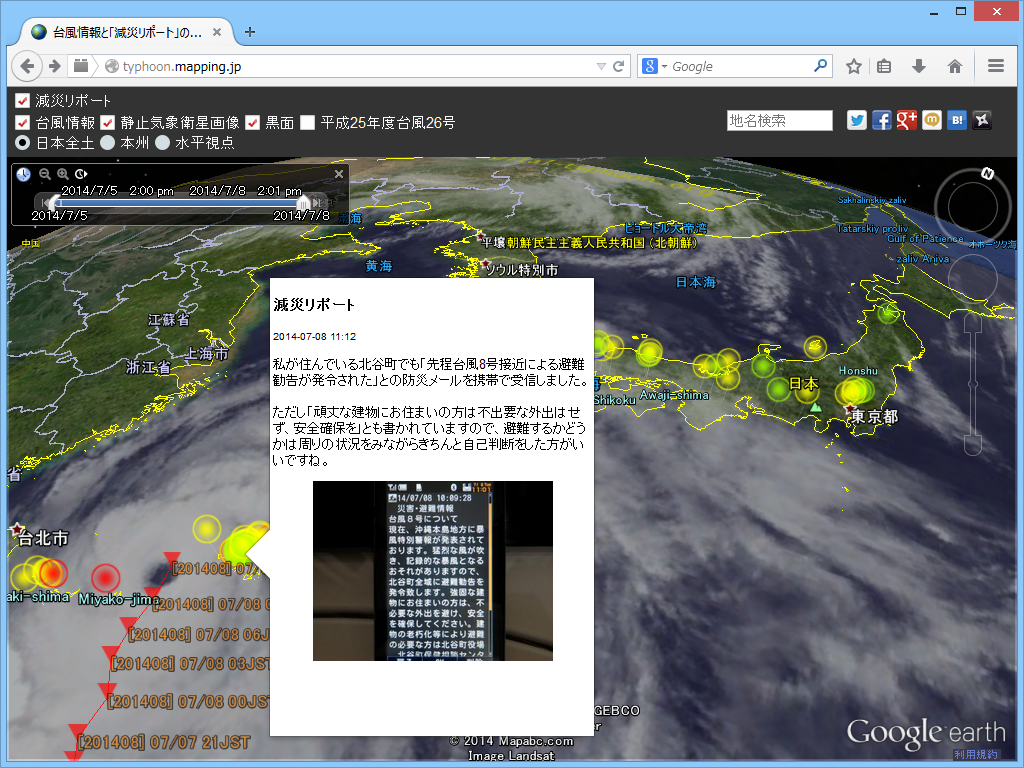Disable the 静止気象衛星画像 layer checkbox
The width and height of the screenshot is (1024, 768).
(106, 122)
